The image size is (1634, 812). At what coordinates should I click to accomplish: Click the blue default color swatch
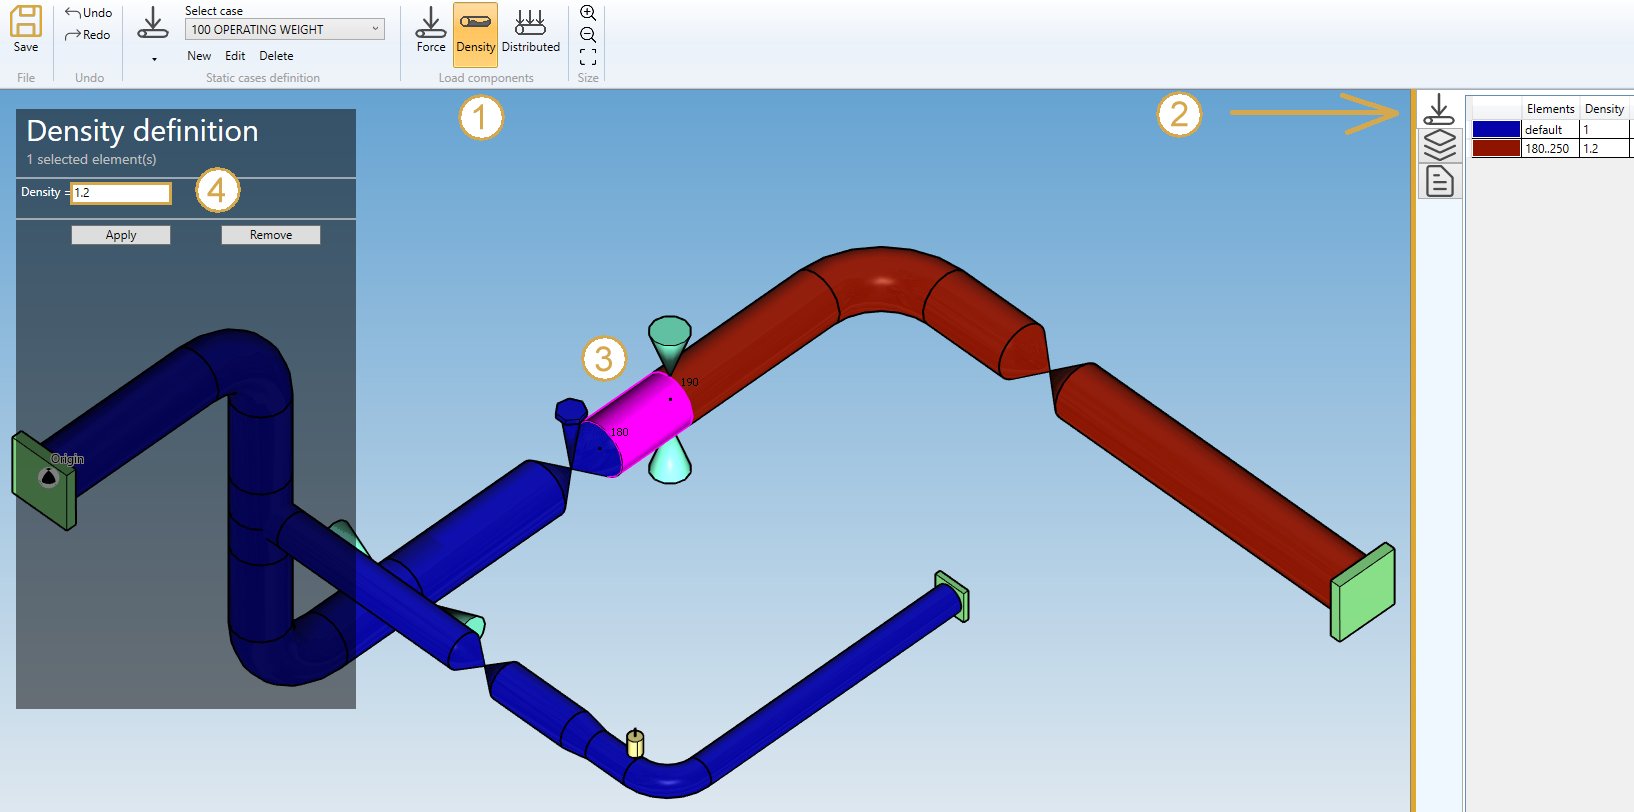[x=1496, y=130]
